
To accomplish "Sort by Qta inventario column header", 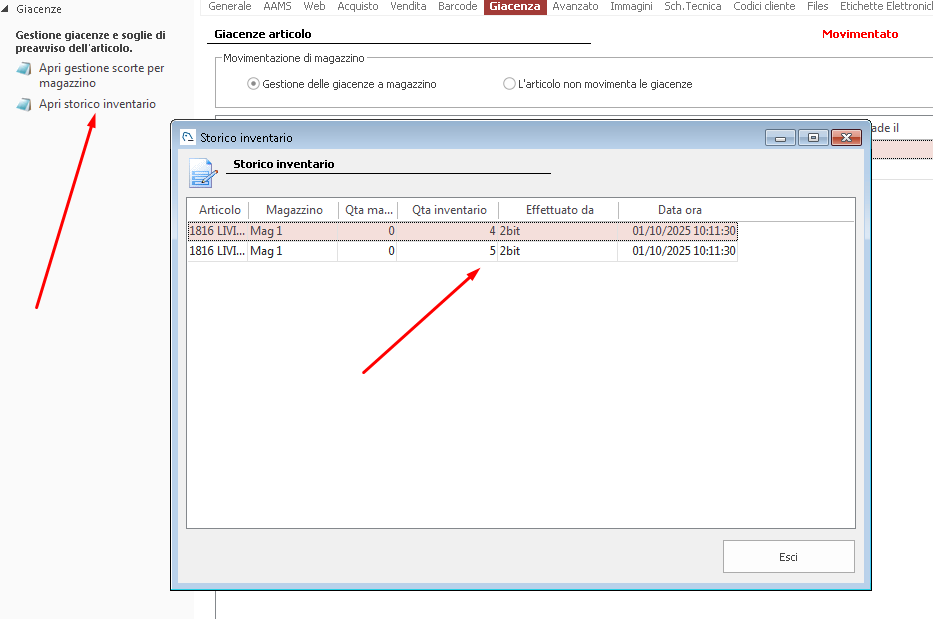I will tap(449, 210).
